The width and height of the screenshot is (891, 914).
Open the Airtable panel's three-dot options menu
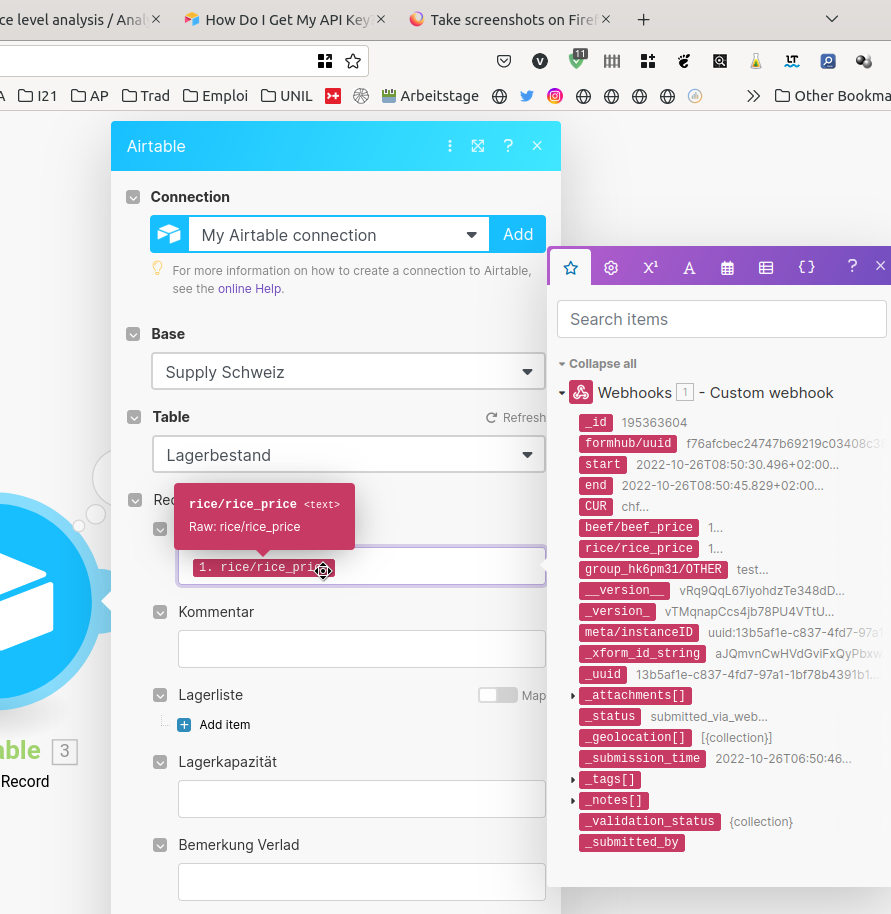[449, 146]
